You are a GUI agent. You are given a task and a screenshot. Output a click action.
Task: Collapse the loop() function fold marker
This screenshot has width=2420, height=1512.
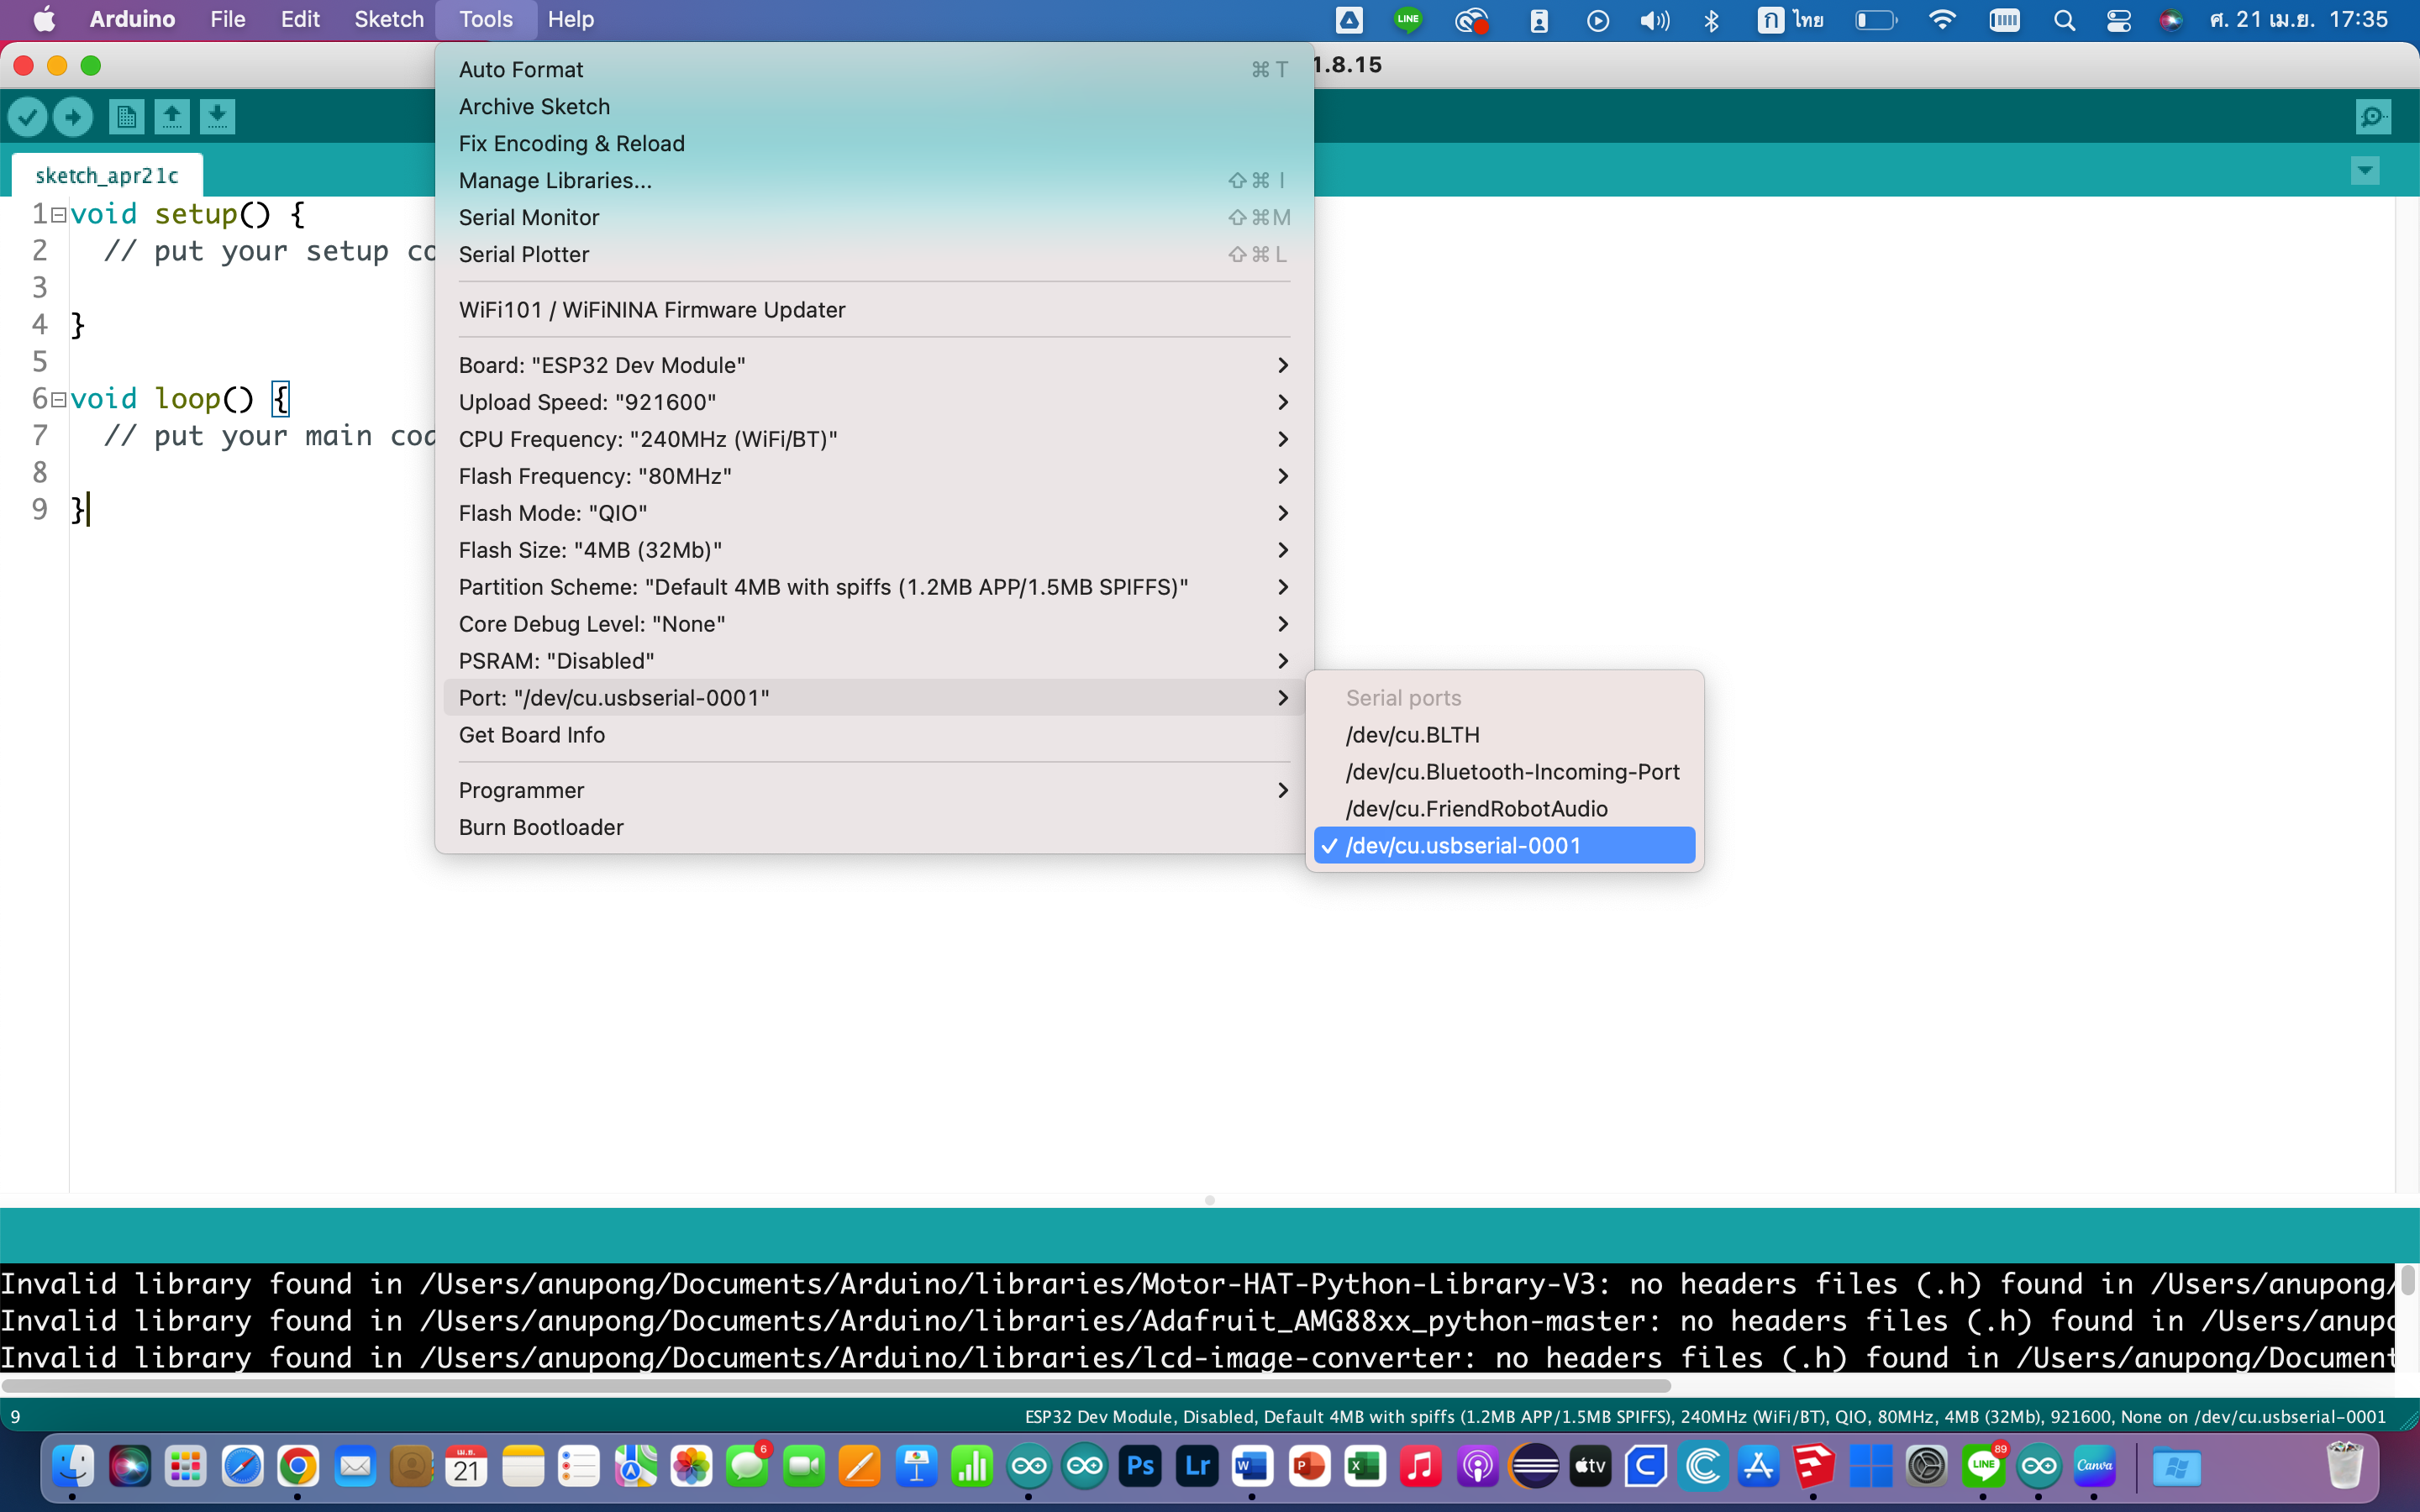pyautogui.click(x=59, y=400)
